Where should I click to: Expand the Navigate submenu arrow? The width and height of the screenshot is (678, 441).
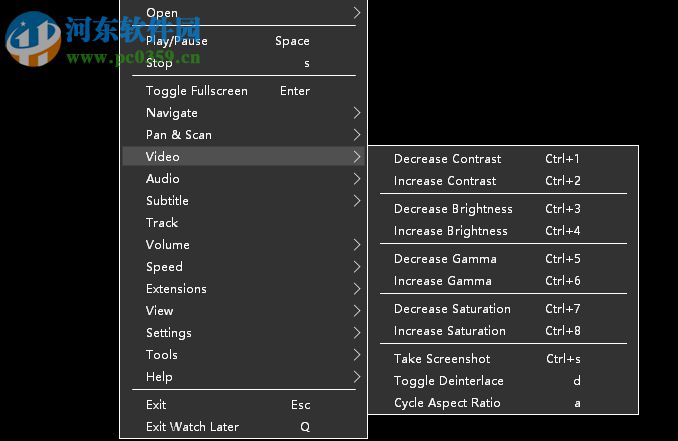click(x=357, y=113)
